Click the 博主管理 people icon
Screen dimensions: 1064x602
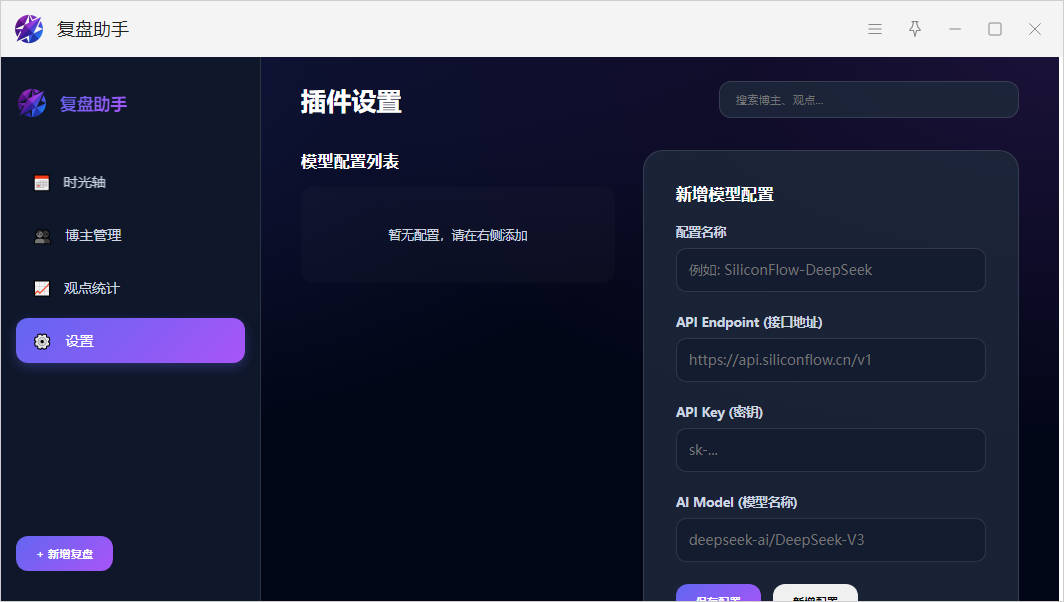(x=42, y=236)
